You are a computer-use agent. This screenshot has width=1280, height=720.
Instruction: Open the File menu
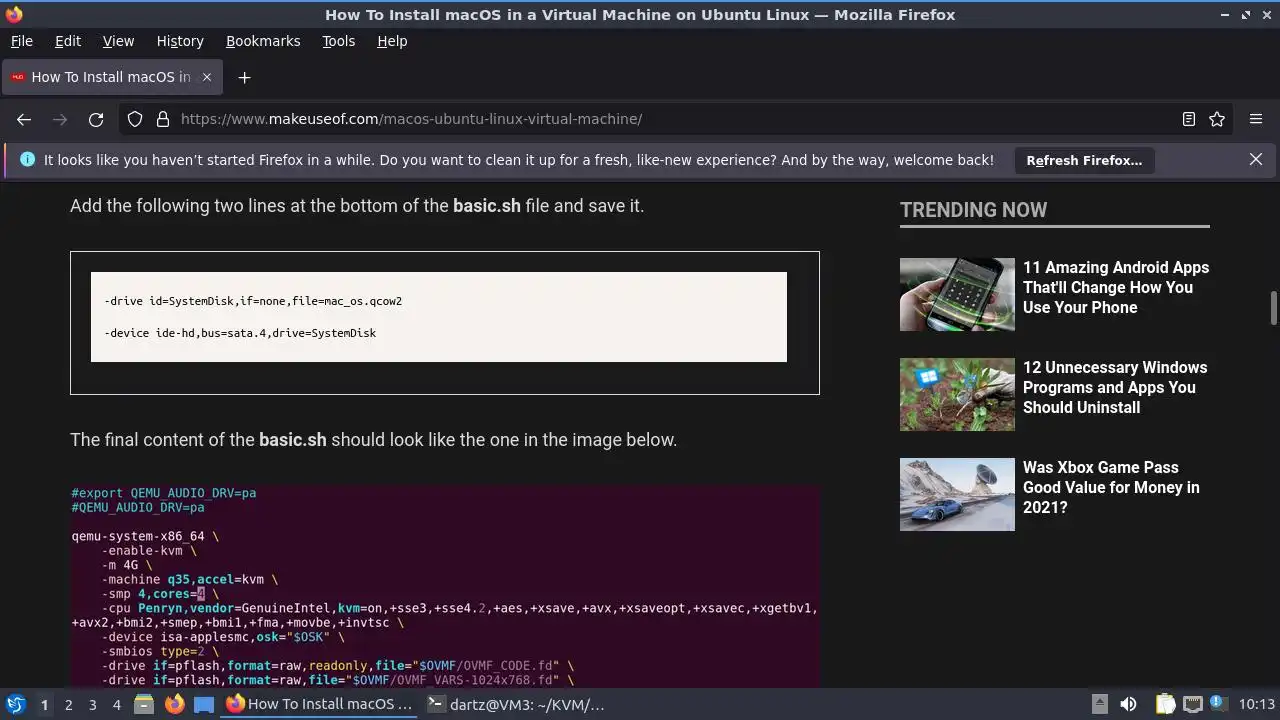coord(21,41)
